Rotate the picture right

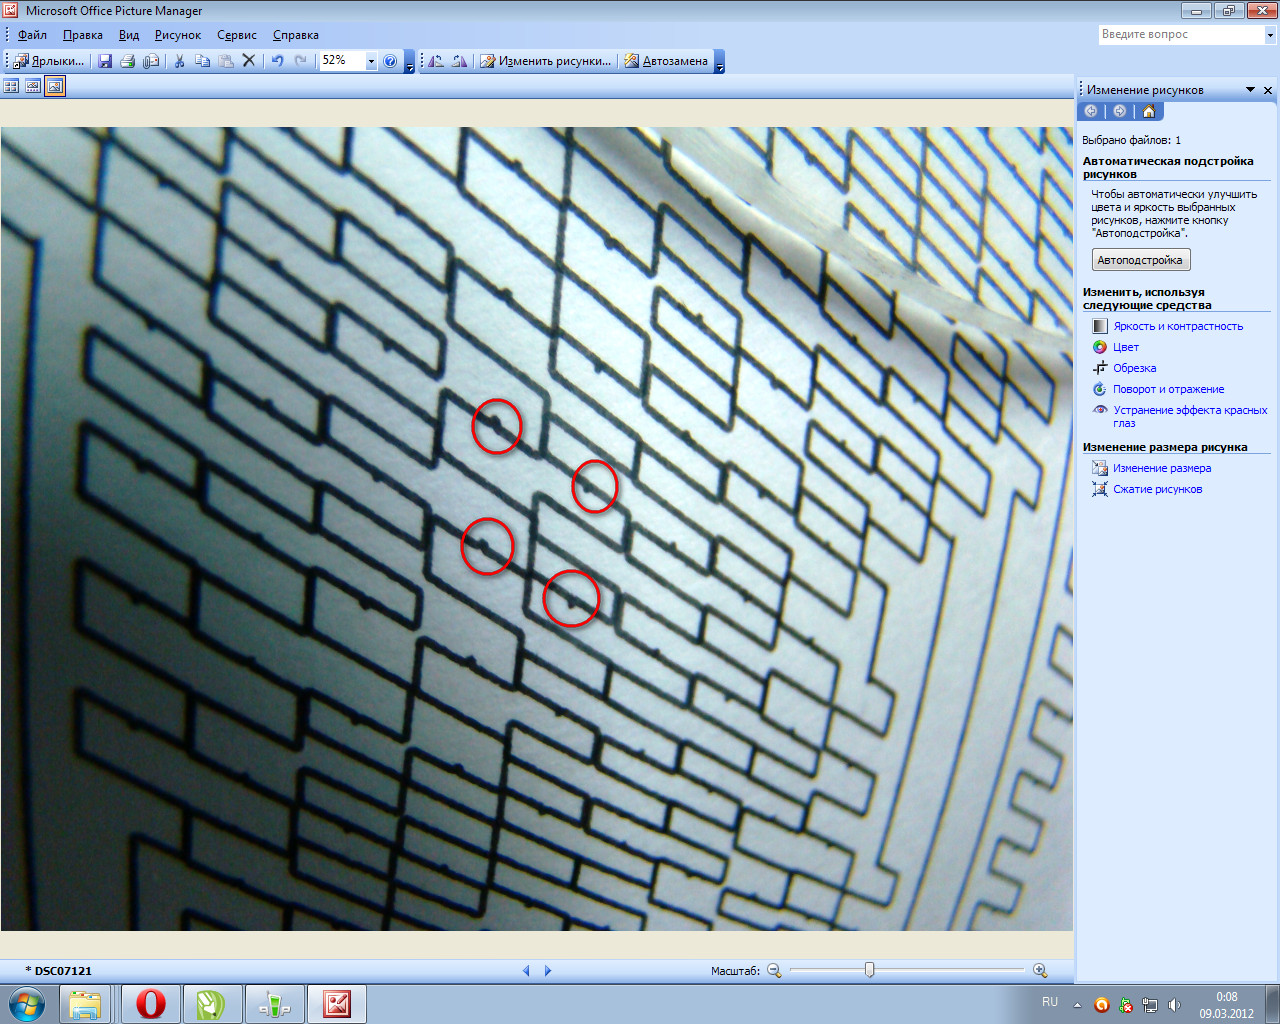coord(459,61)
